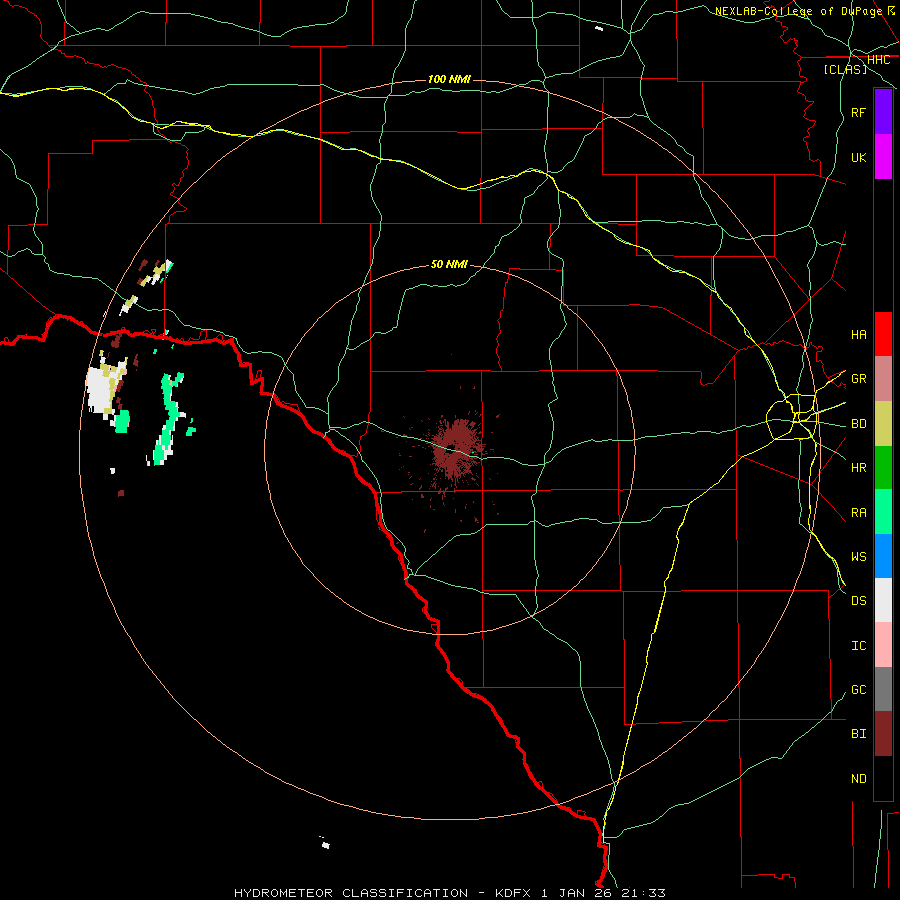The height and width of the screenshot is (900, 900).
Task: Click the KDFX radar site identifier
Action: pyautogui.click(x=513, y=893)
